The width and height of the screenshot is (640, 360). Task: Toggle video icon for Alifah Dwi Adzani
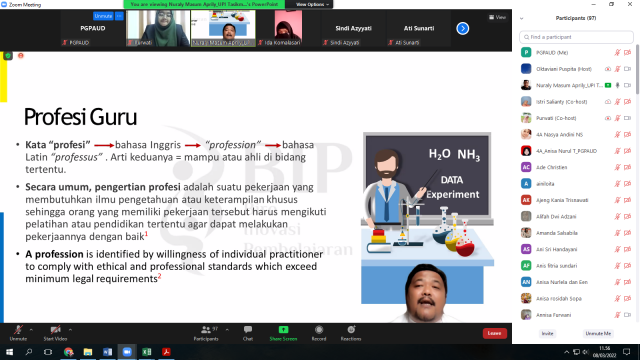pyautogui.click(x=627, y=216)
